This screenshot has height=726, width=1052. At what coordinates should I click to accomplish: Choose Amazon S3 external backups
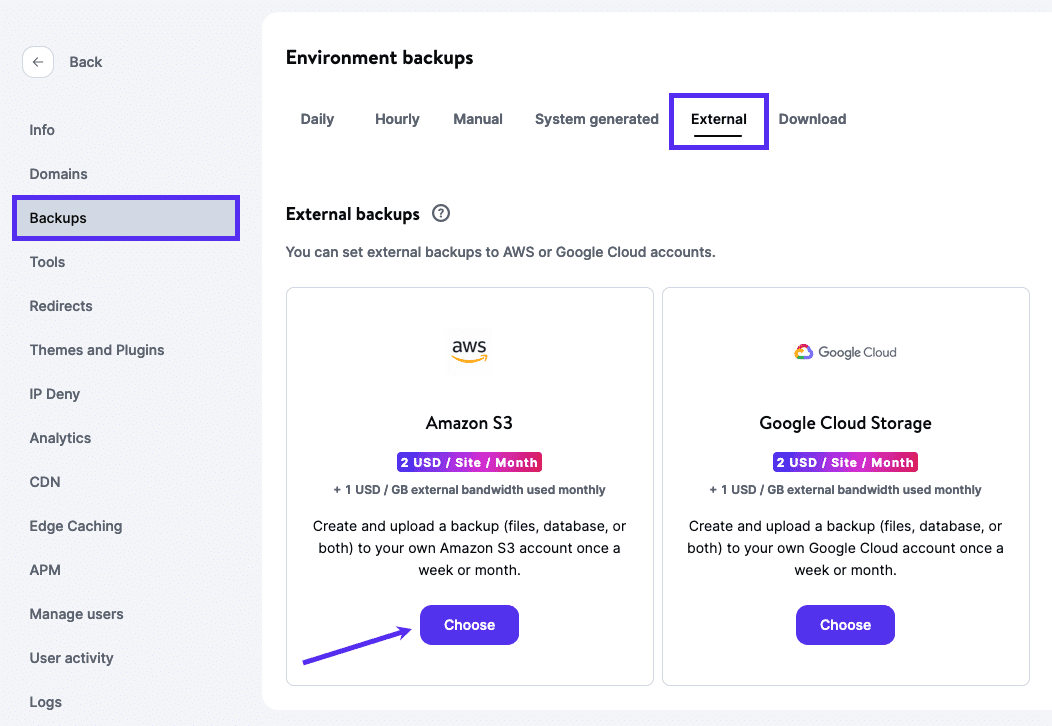click(x=469, y=624)
